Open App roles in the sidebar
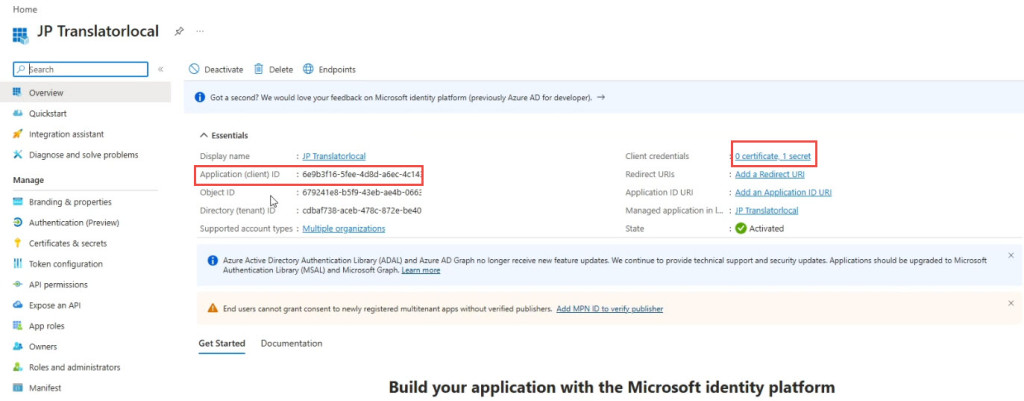The width and height of the screenshot is (1024, 401). pyautogui.click(x=46, y=326)
